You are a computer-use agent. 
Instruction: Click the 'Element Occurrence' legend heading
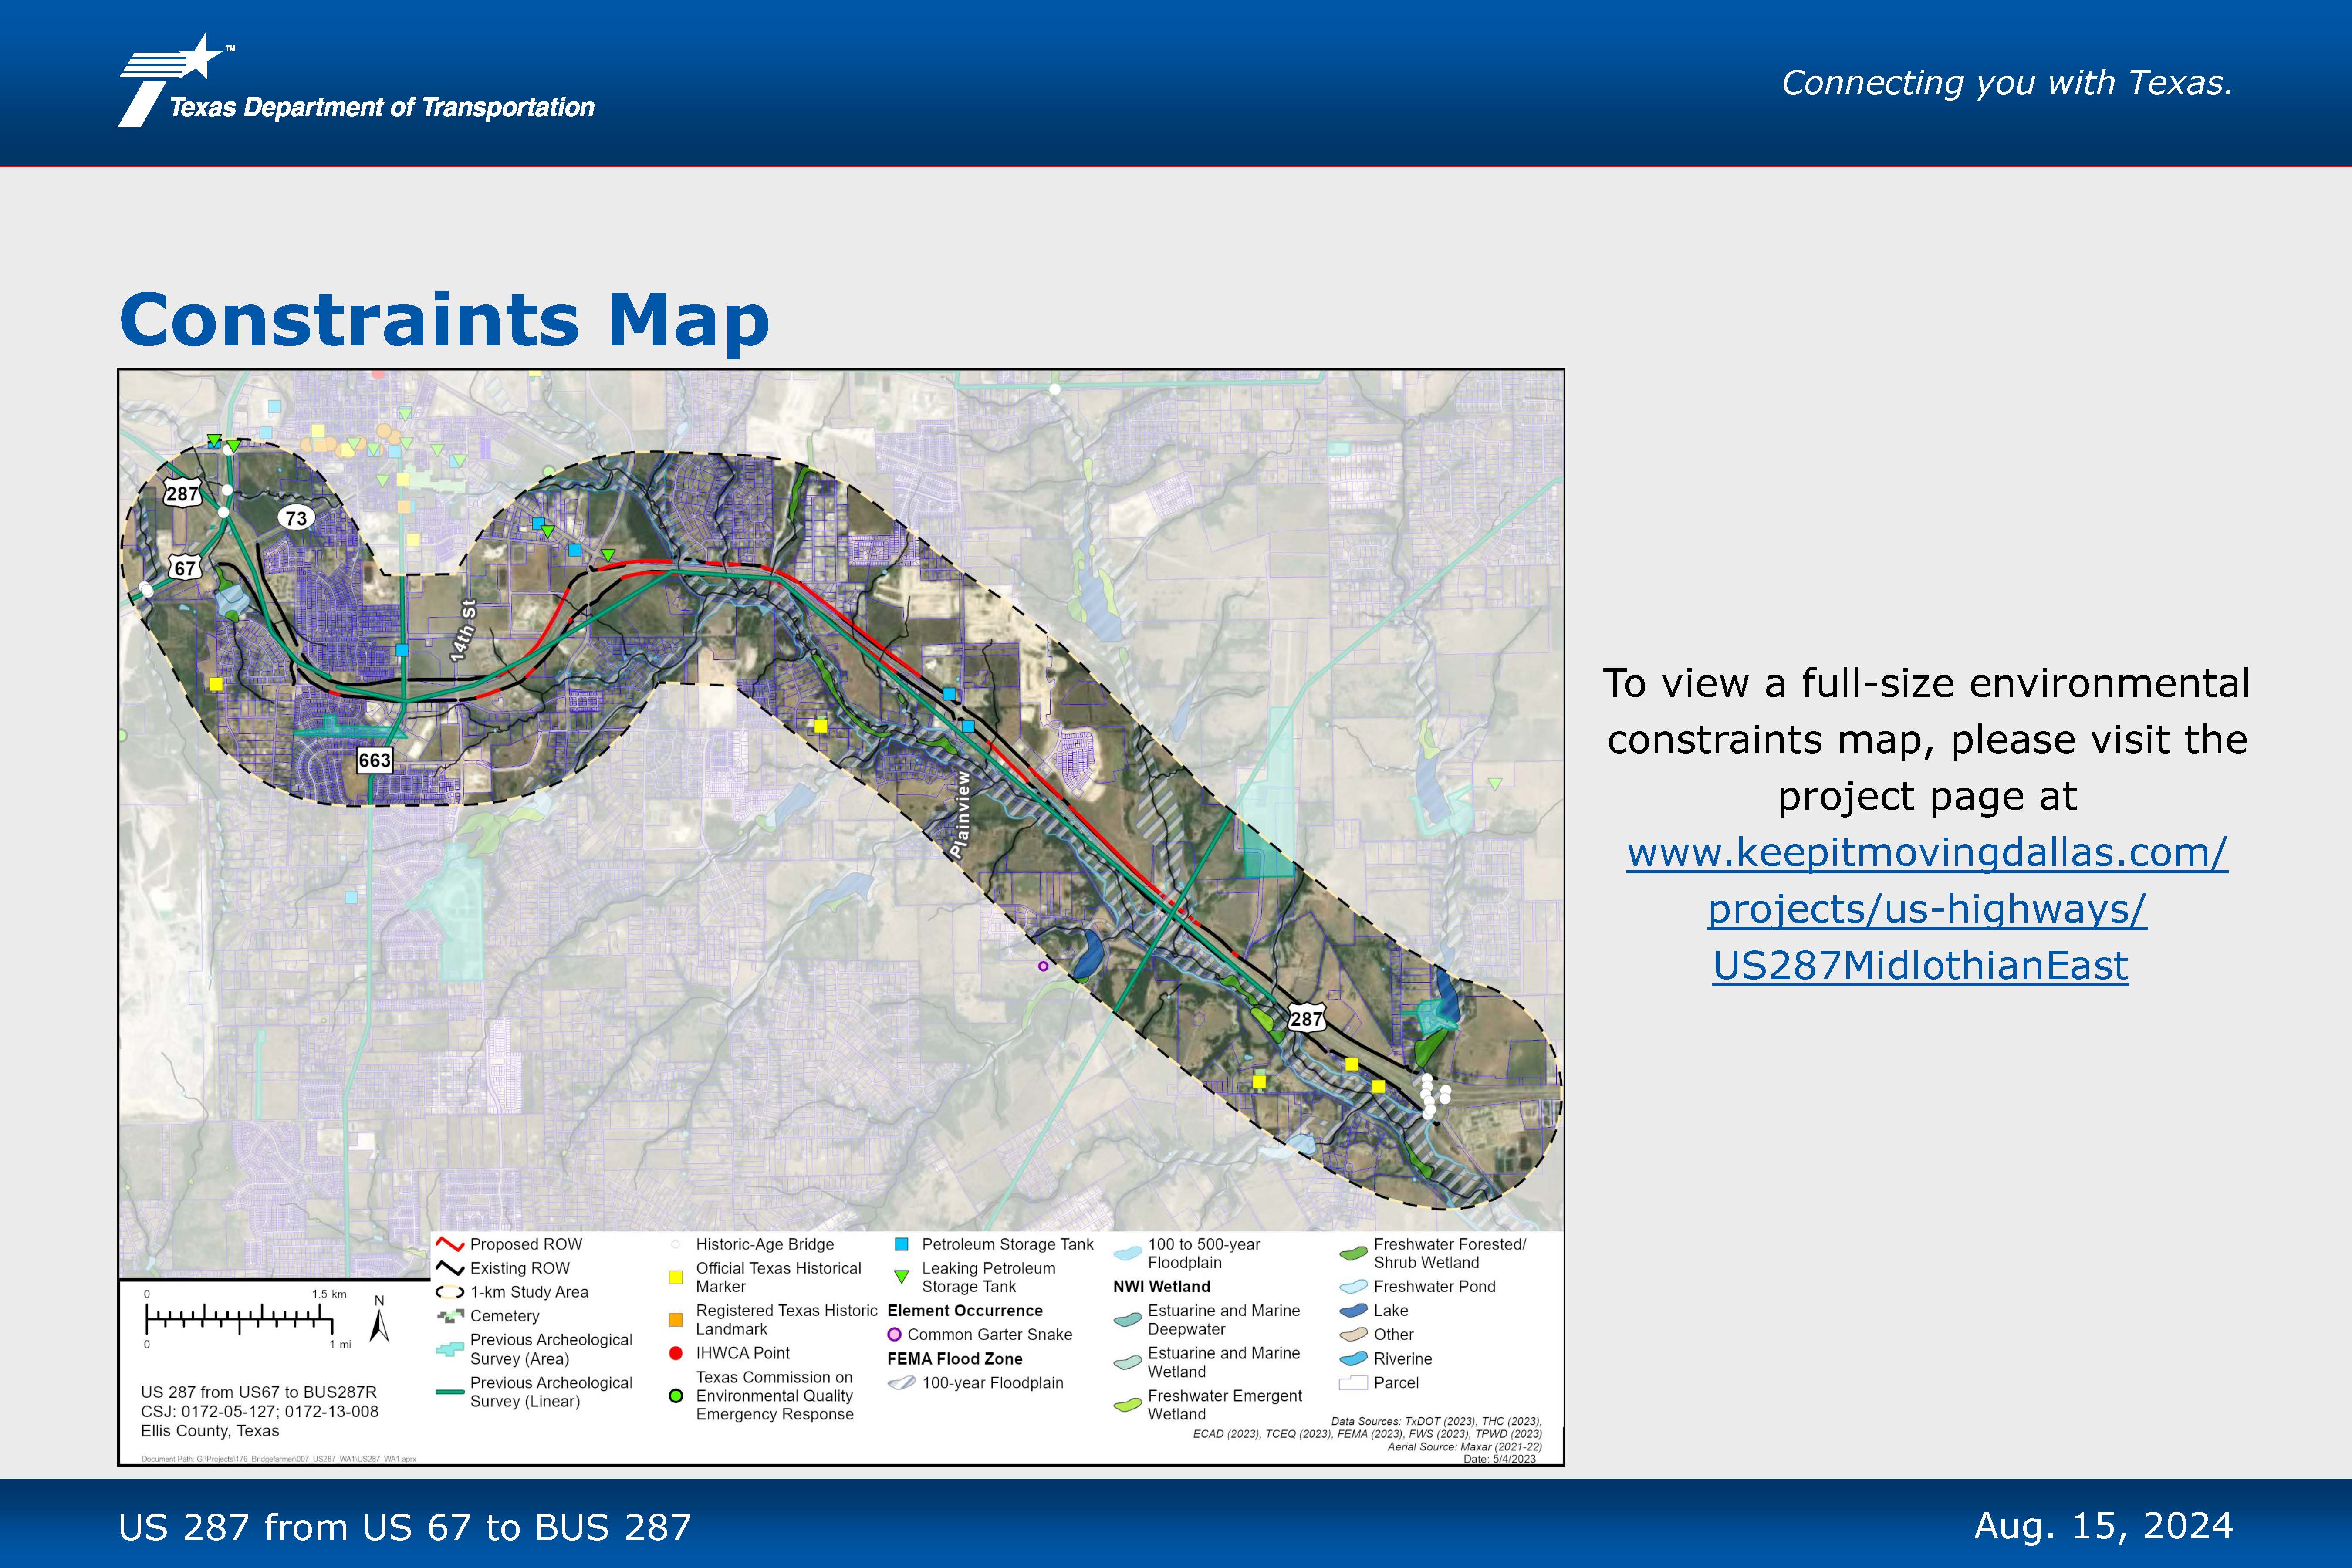point(965,1311)
